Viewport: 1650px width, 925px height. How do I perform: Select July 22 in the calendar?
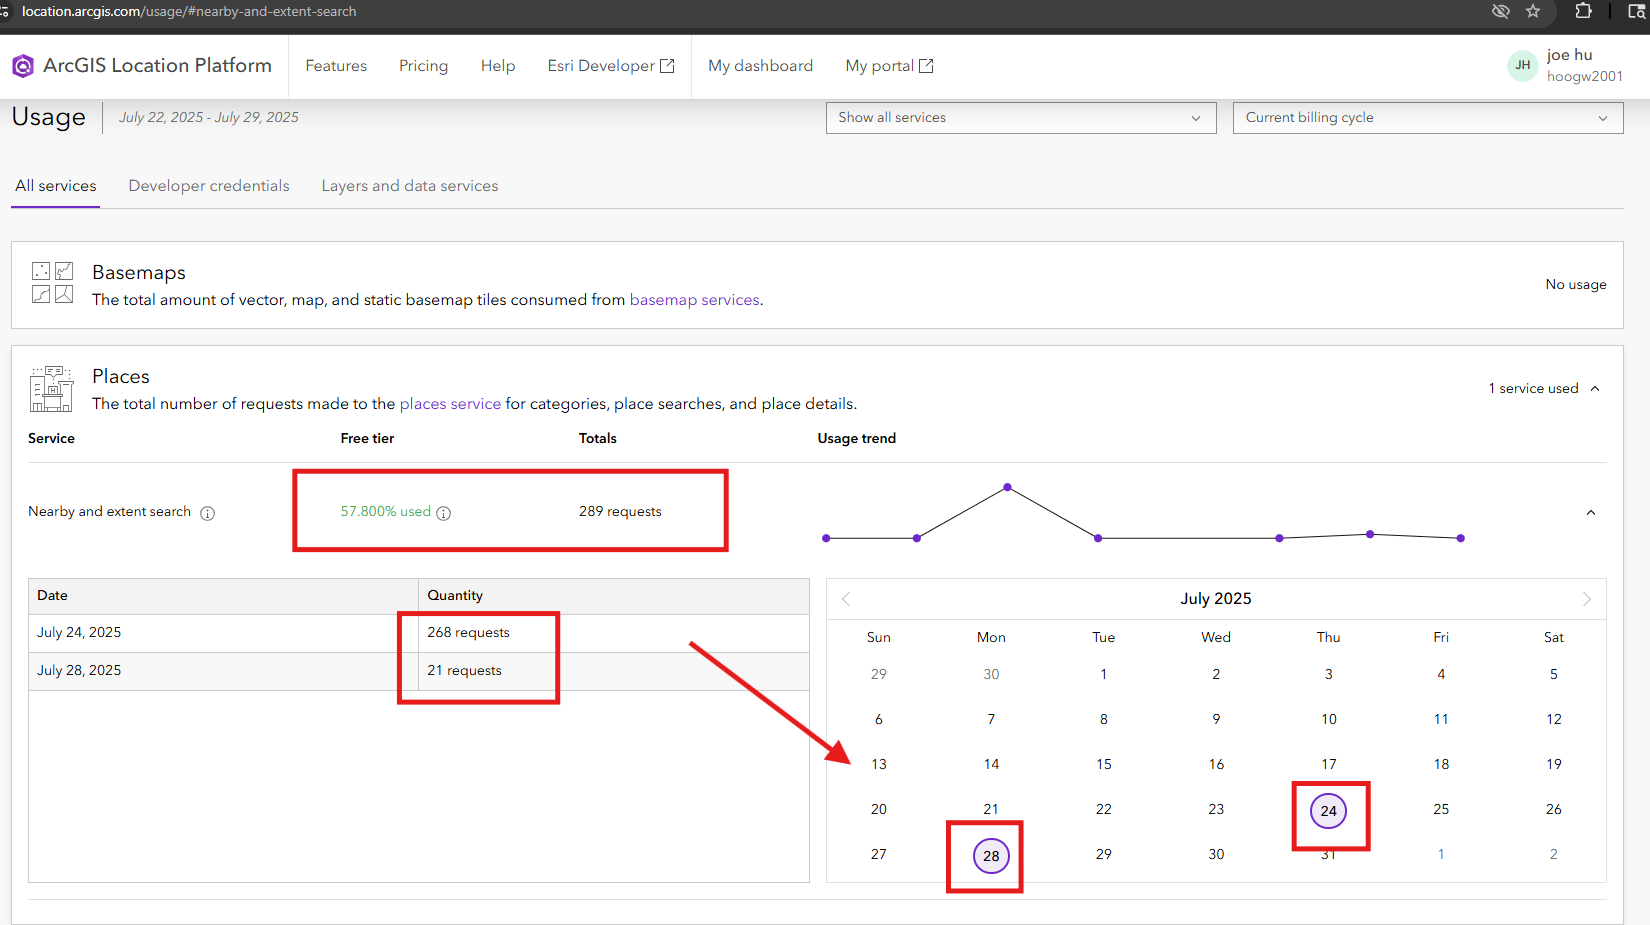(1103, 809)
